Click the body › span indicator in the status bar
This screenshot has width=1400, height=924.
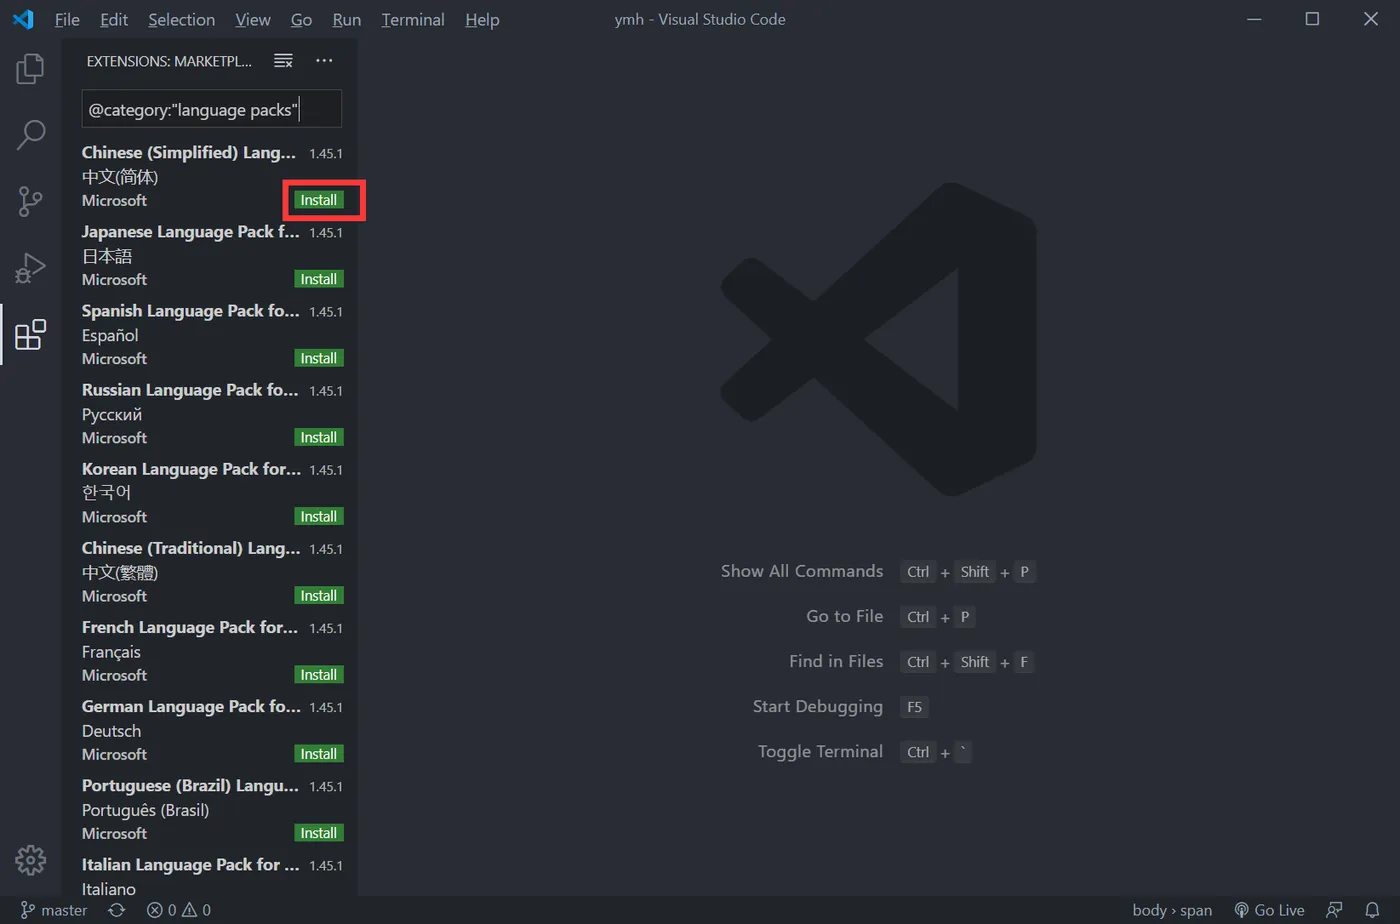click(1172, 910)
